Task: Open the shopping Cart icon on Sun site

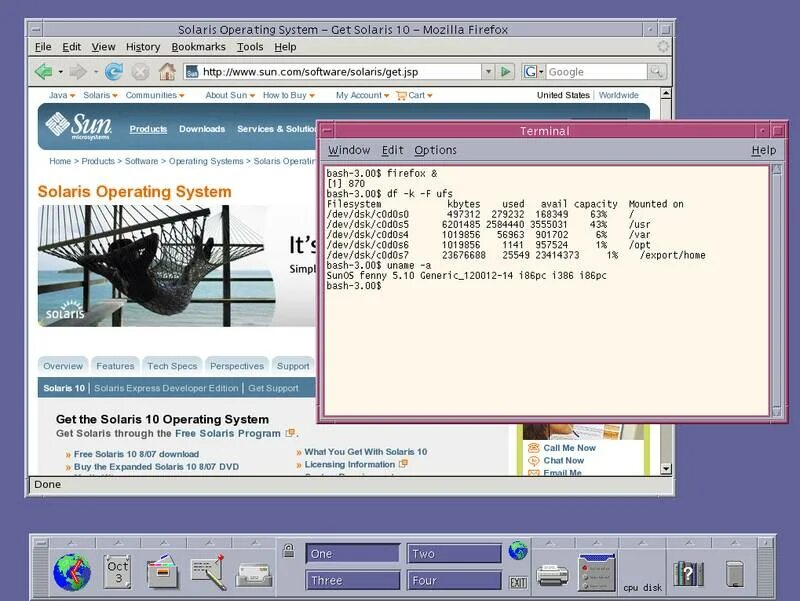Action: coord(401,95)
